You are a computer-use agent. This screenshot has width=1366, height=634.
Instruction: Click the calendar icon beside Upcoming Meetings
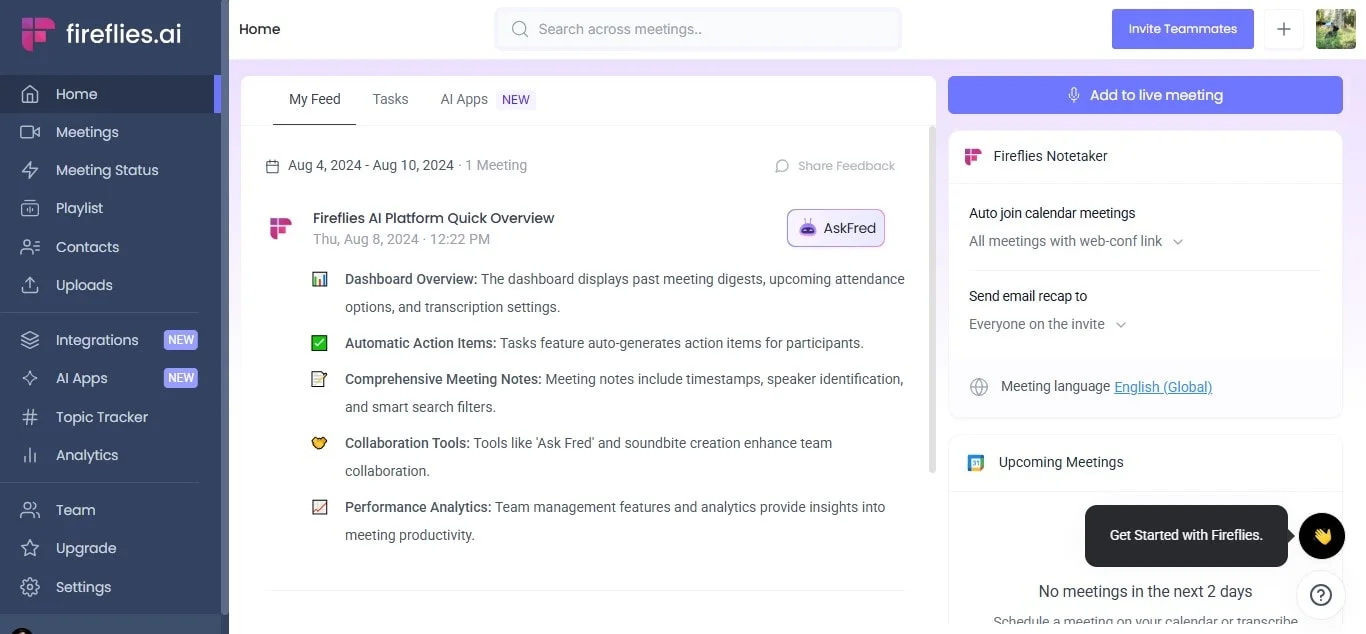[x=976, y=462]
